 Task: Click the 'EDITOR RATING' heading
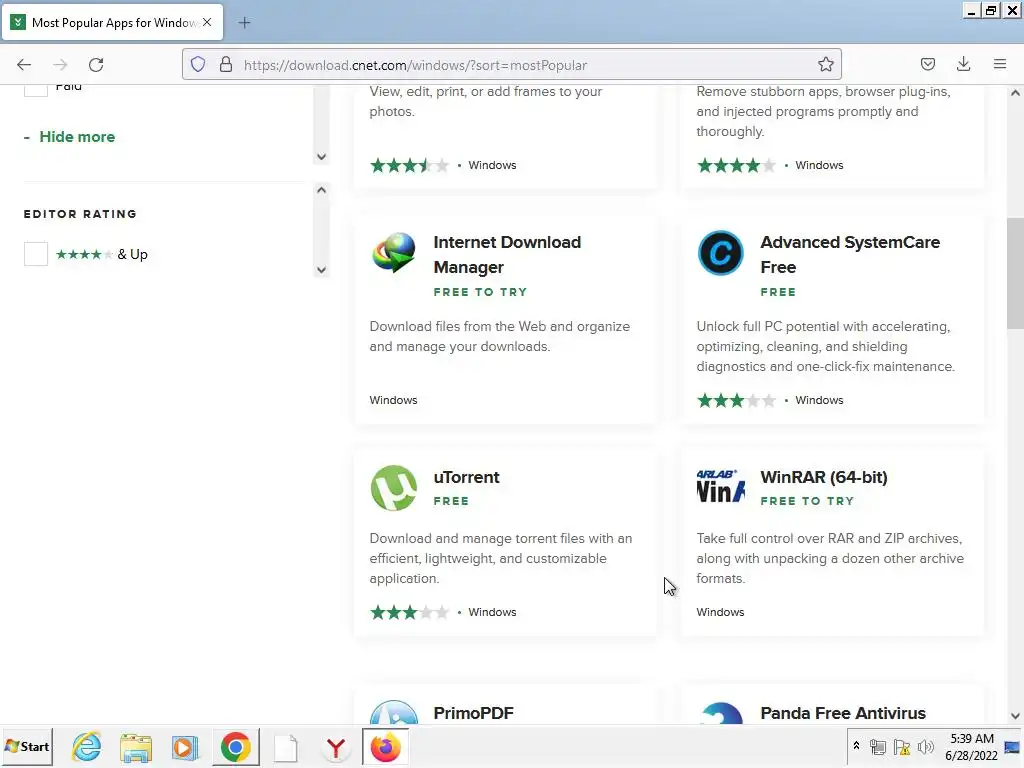tap(80, 214)
